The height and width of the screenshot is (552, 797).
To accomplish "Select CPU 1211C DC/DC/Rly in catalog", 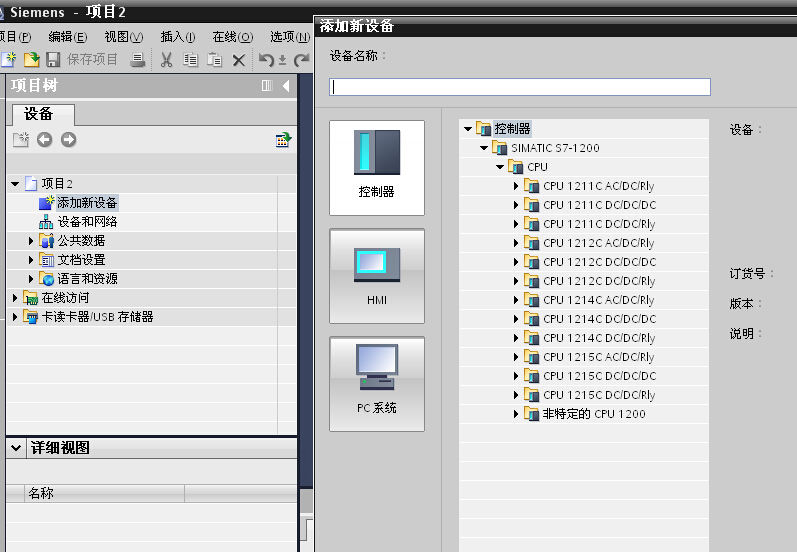I will pos(599,224).
